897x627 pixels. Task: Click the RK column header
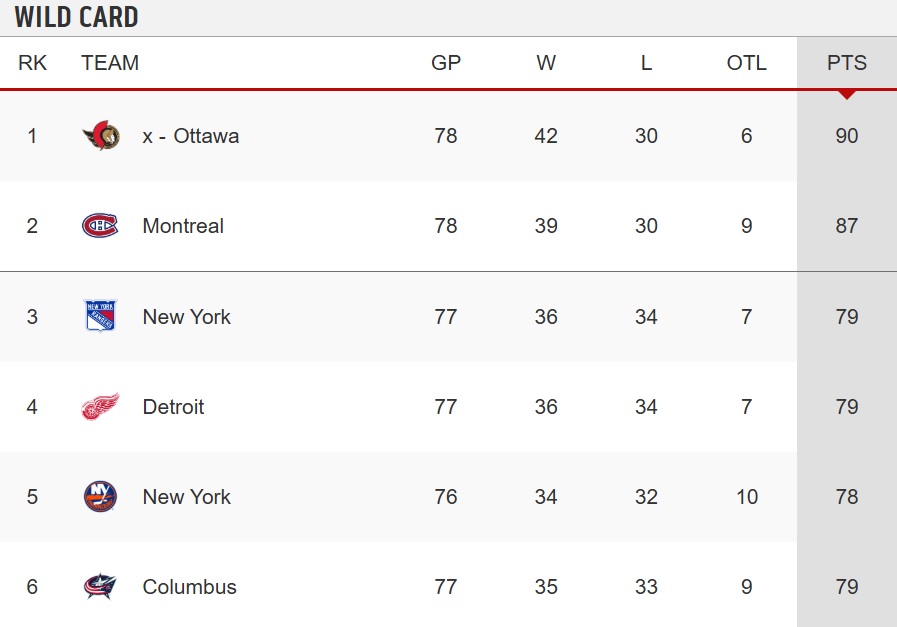coord(32,62)
